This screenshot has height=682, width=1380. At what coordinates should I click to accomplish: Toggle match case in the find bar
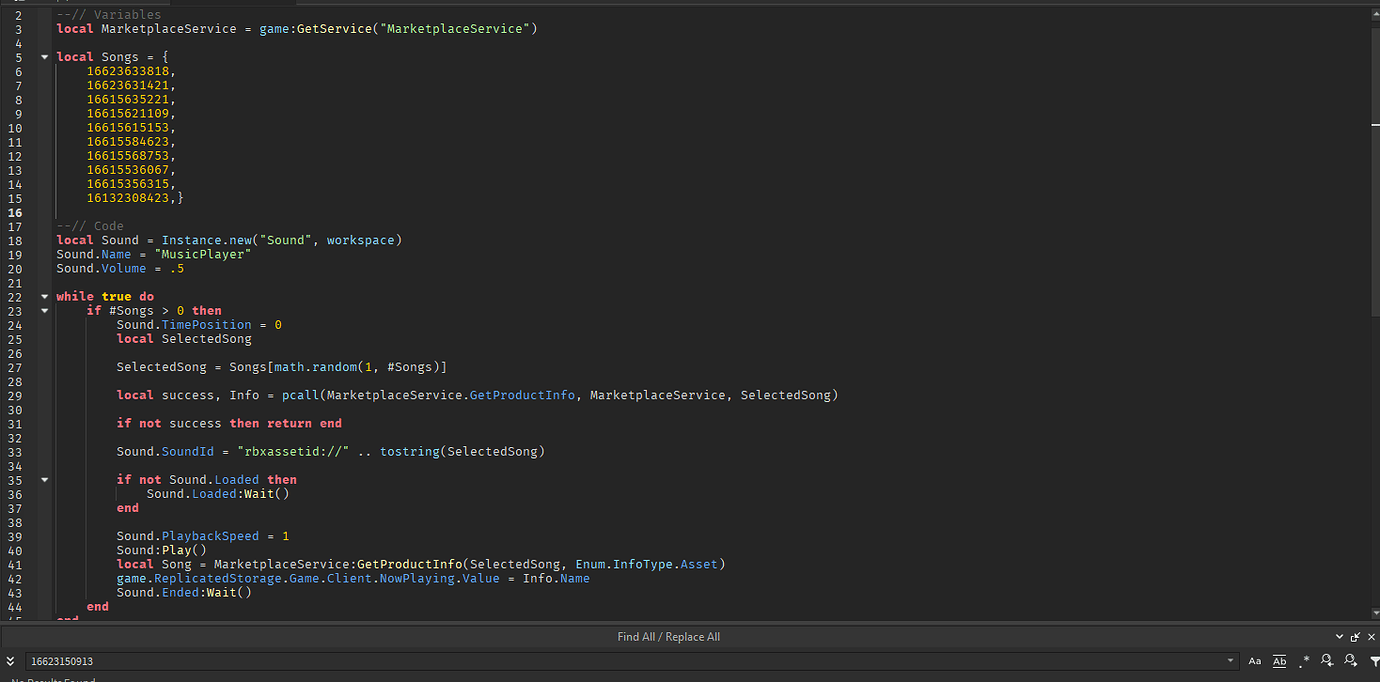pos(1255,661)
